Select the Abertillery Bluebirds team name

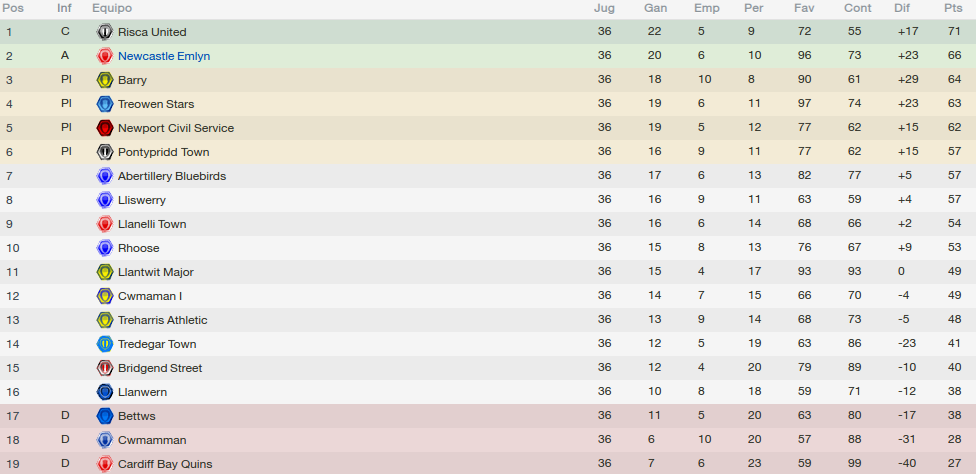pyautogui.click(x=172, y=176)
